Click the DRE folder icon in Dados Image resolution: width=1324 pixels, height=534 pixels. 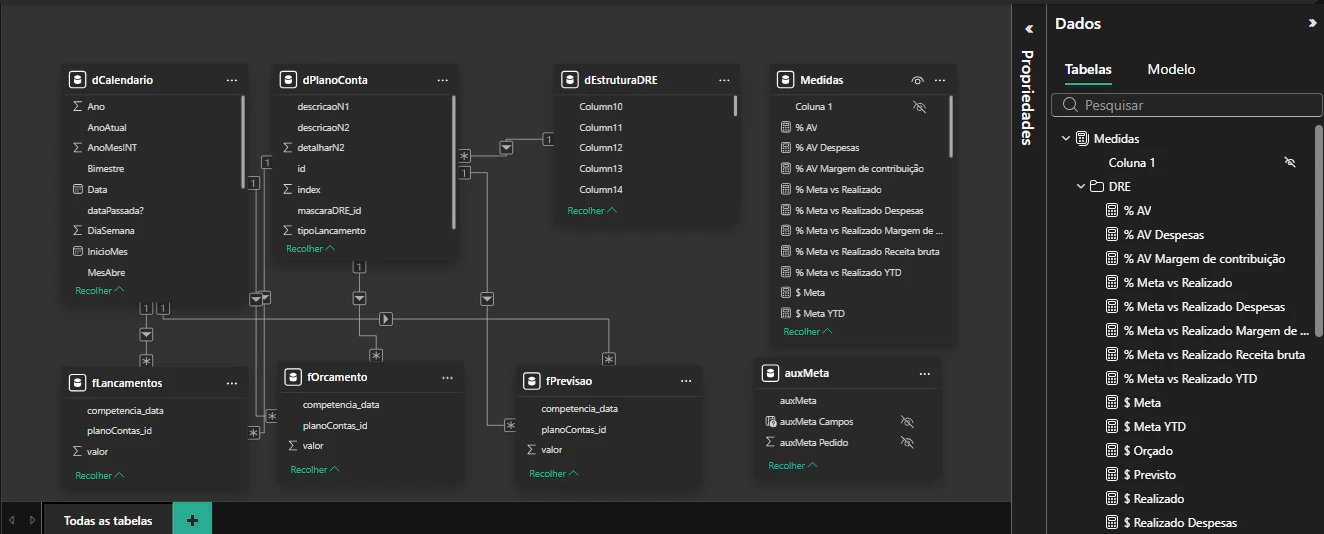(1096, 186)
